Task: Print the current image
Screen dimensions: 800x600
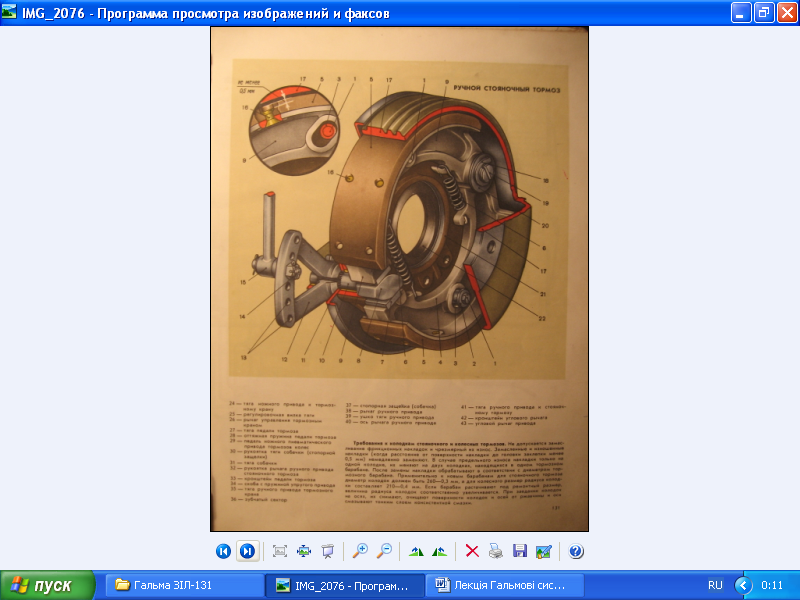Action: [496, 551]
